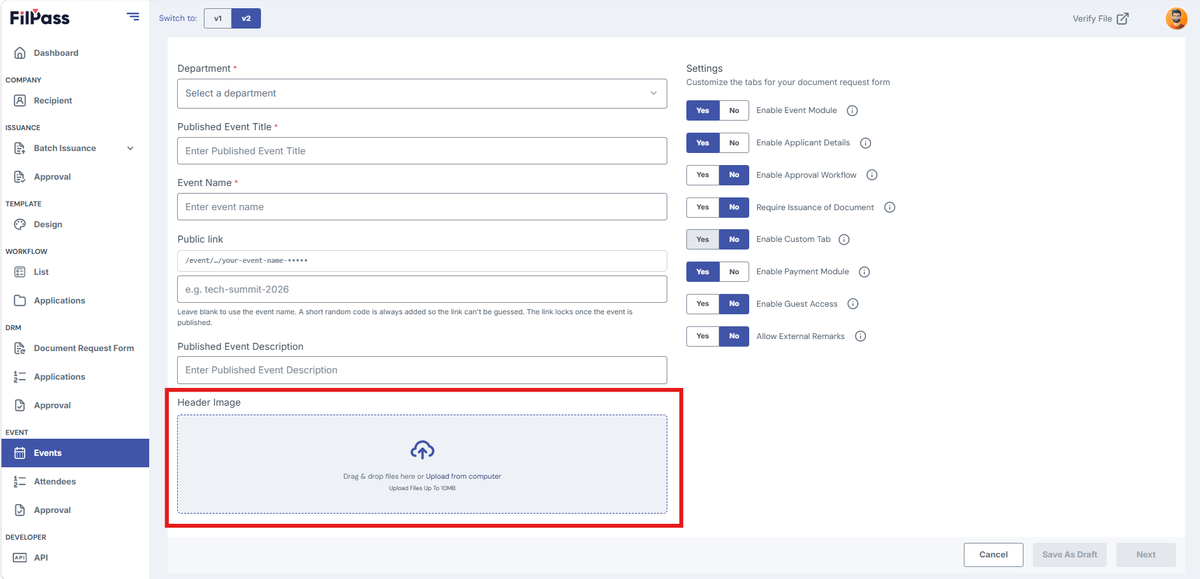Select the Events sidebar item

click(74, 453)
